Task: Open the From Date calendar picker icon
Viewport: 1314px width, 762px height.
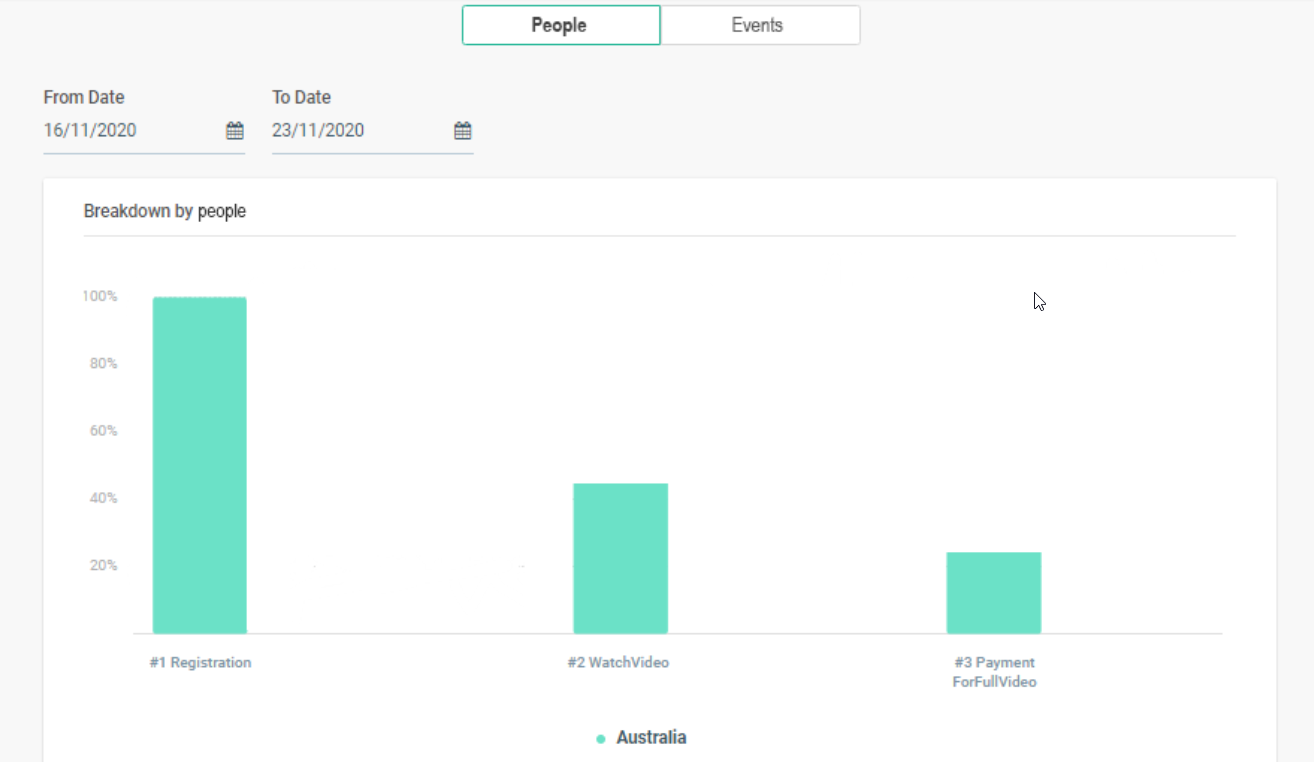Action: pyautogui.click(x=234, y=131)
